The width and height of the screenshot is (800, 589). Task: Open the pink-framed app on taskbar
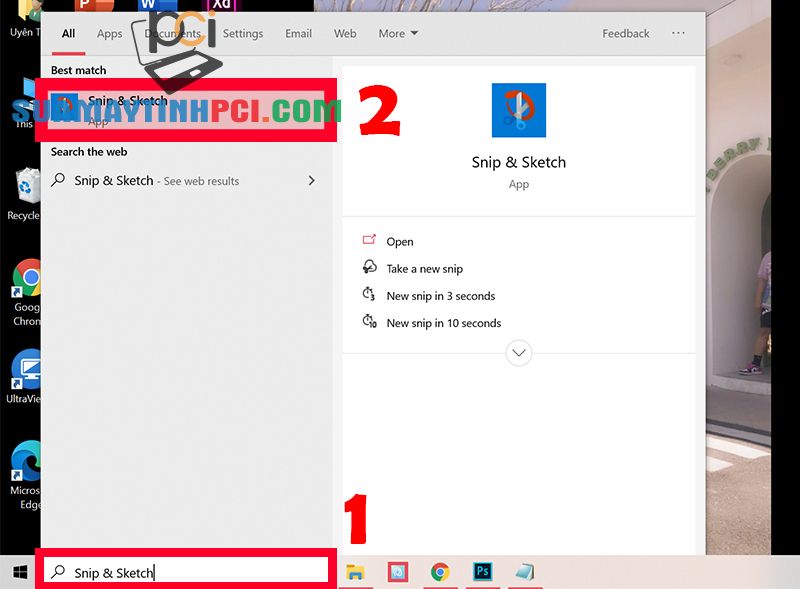398,572
